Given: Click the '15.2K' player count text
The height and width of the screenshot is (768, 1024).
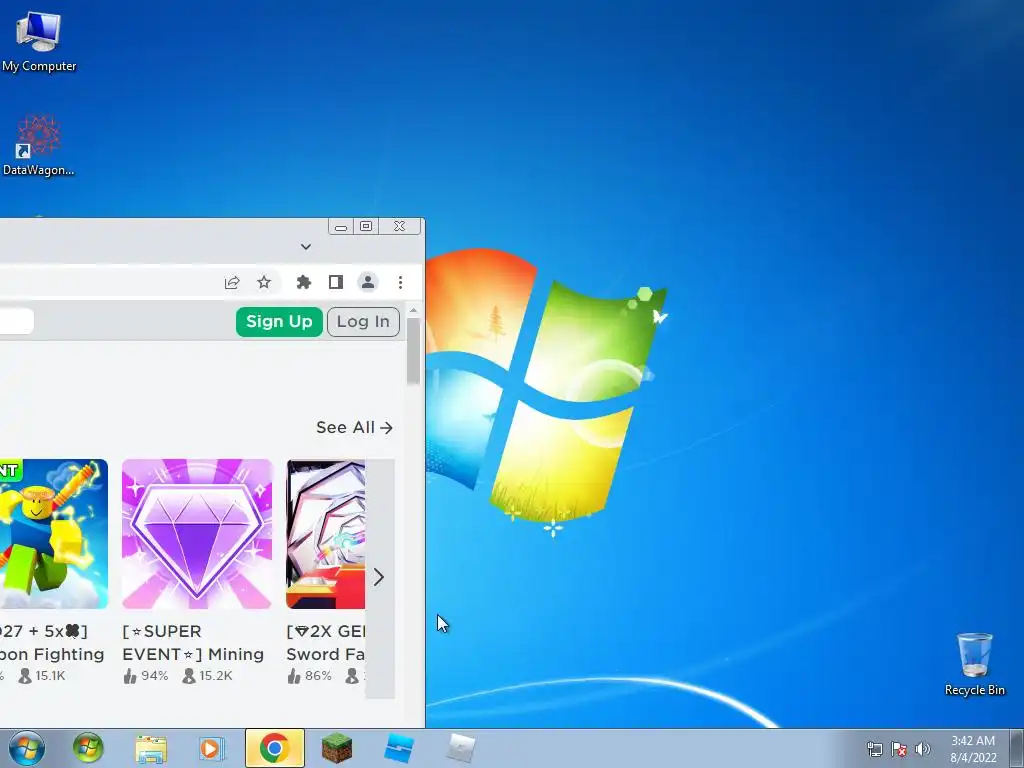Looking at the screenshot, I should pyautogui.click(x=216, y=676).
